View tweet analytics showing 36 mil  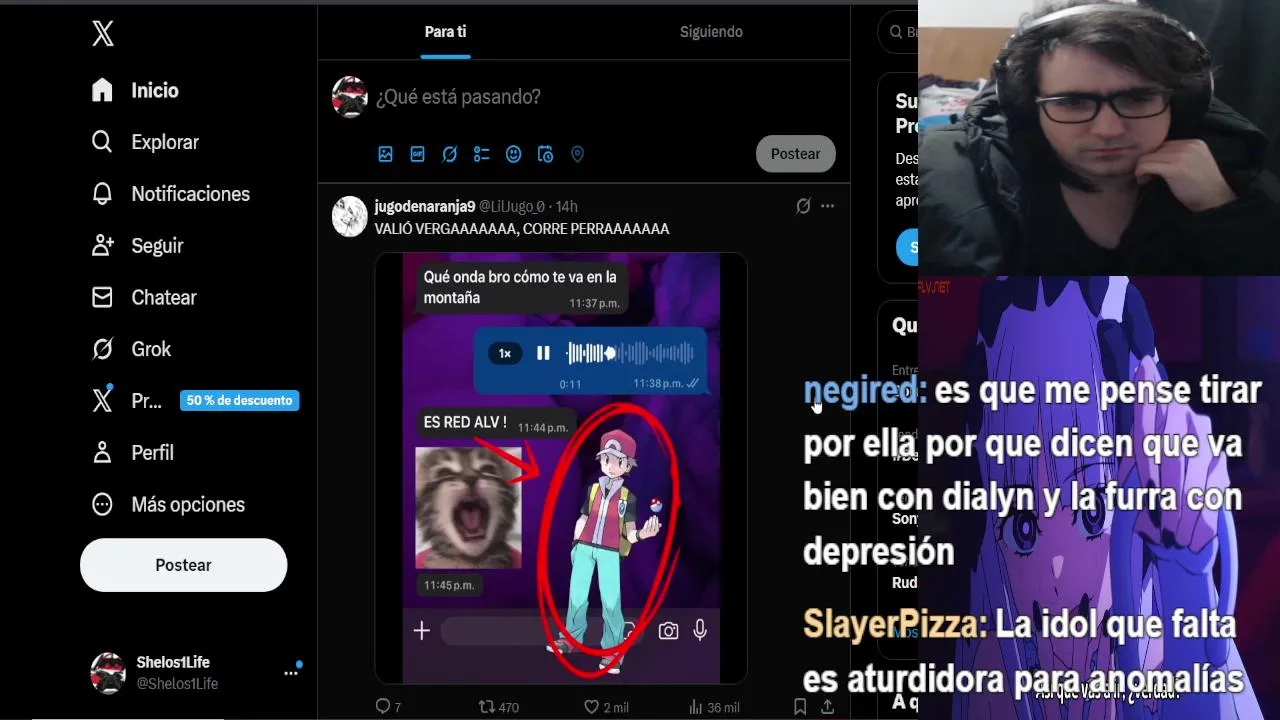pos(714,707)
